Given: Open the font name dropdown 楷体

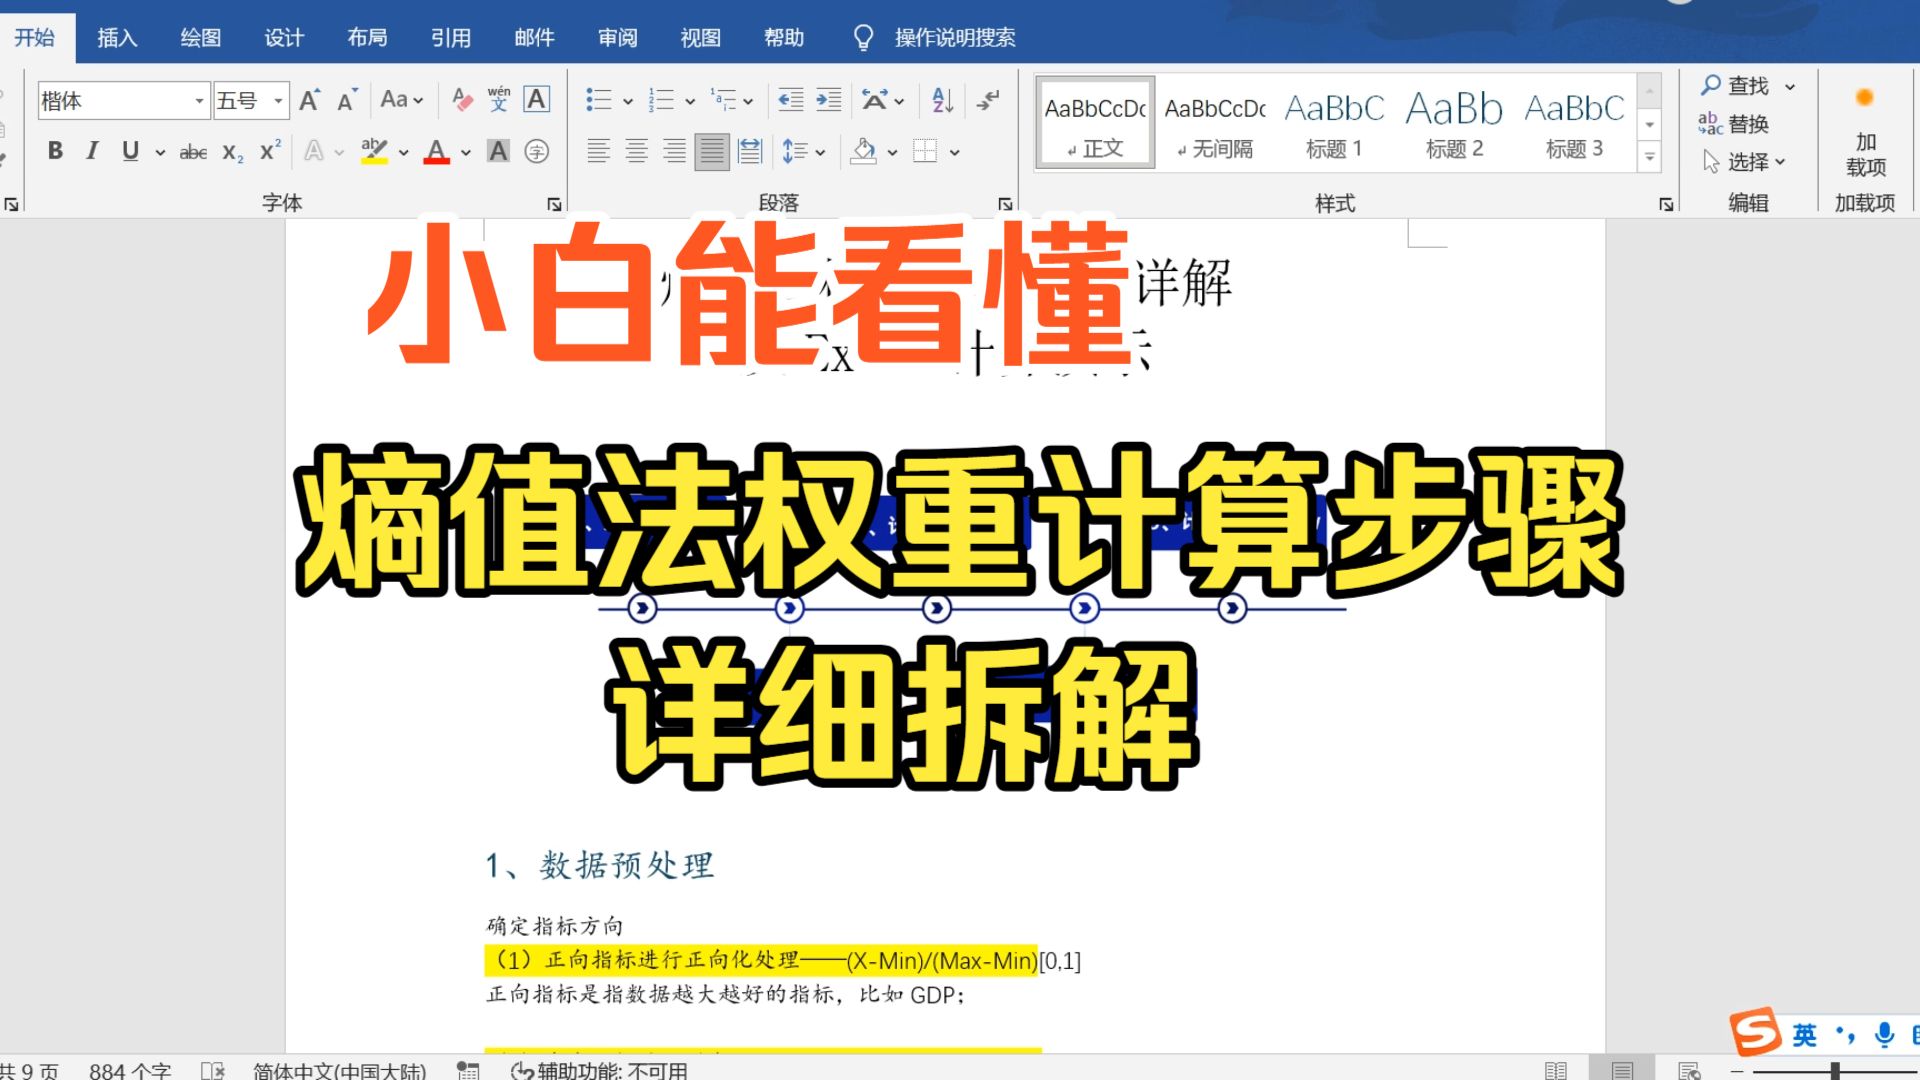Looking at the screenshot, I should click(199, 101).
